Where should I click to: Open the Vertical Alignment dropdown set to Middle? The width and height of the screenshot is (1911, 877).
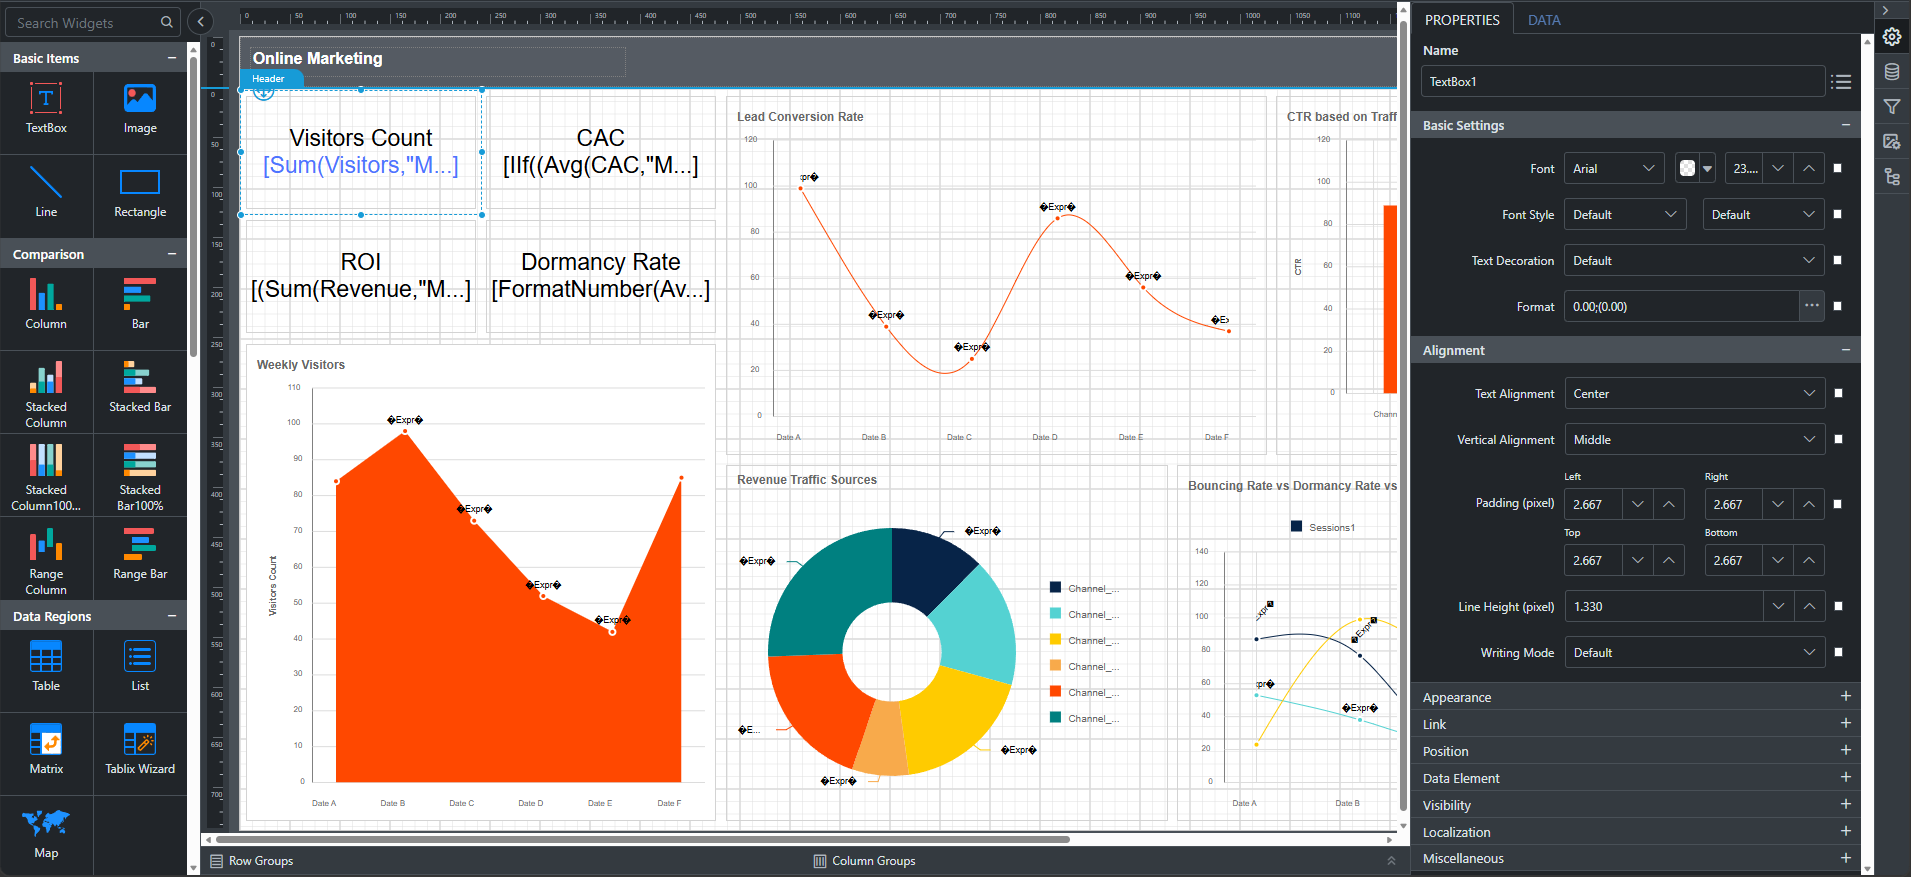1694,440
